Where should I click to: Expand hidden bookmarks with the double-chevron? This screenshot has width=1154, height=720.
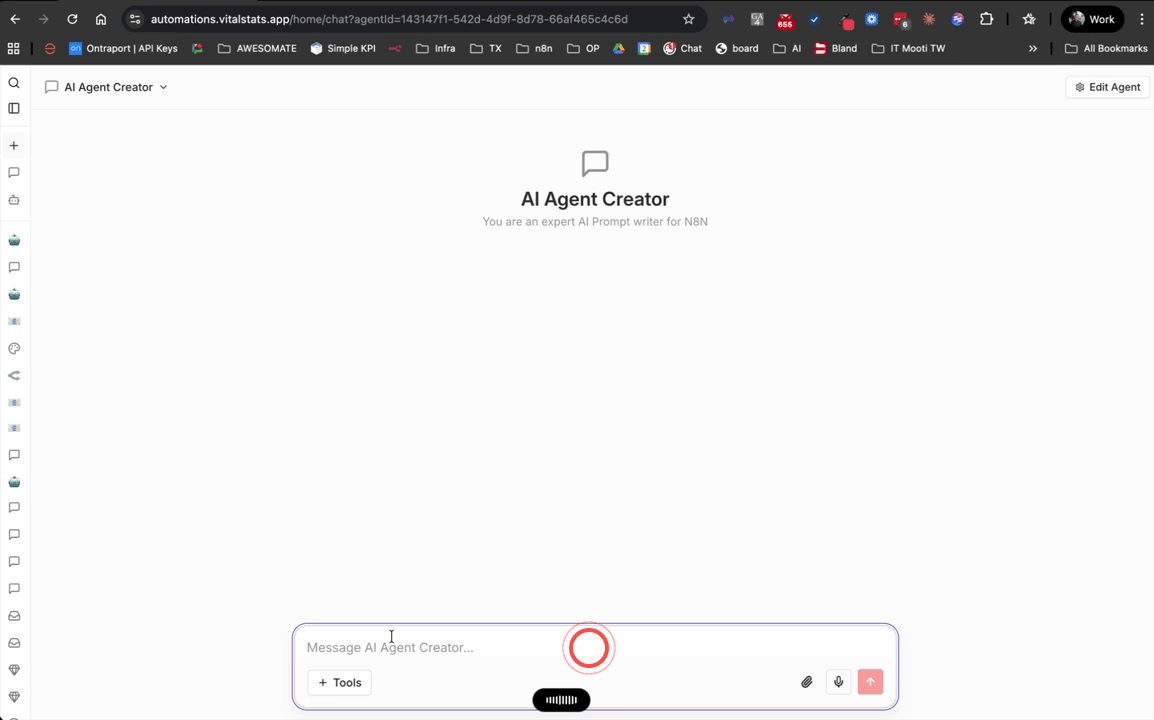1033,48
